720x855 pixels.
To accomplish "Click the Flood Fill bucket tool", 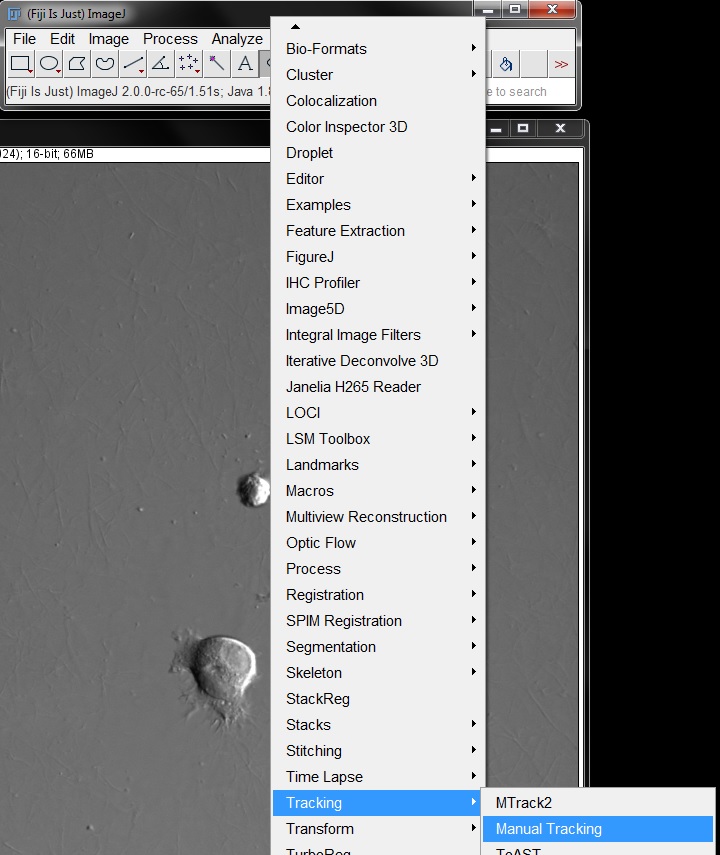I will (505, 65).
